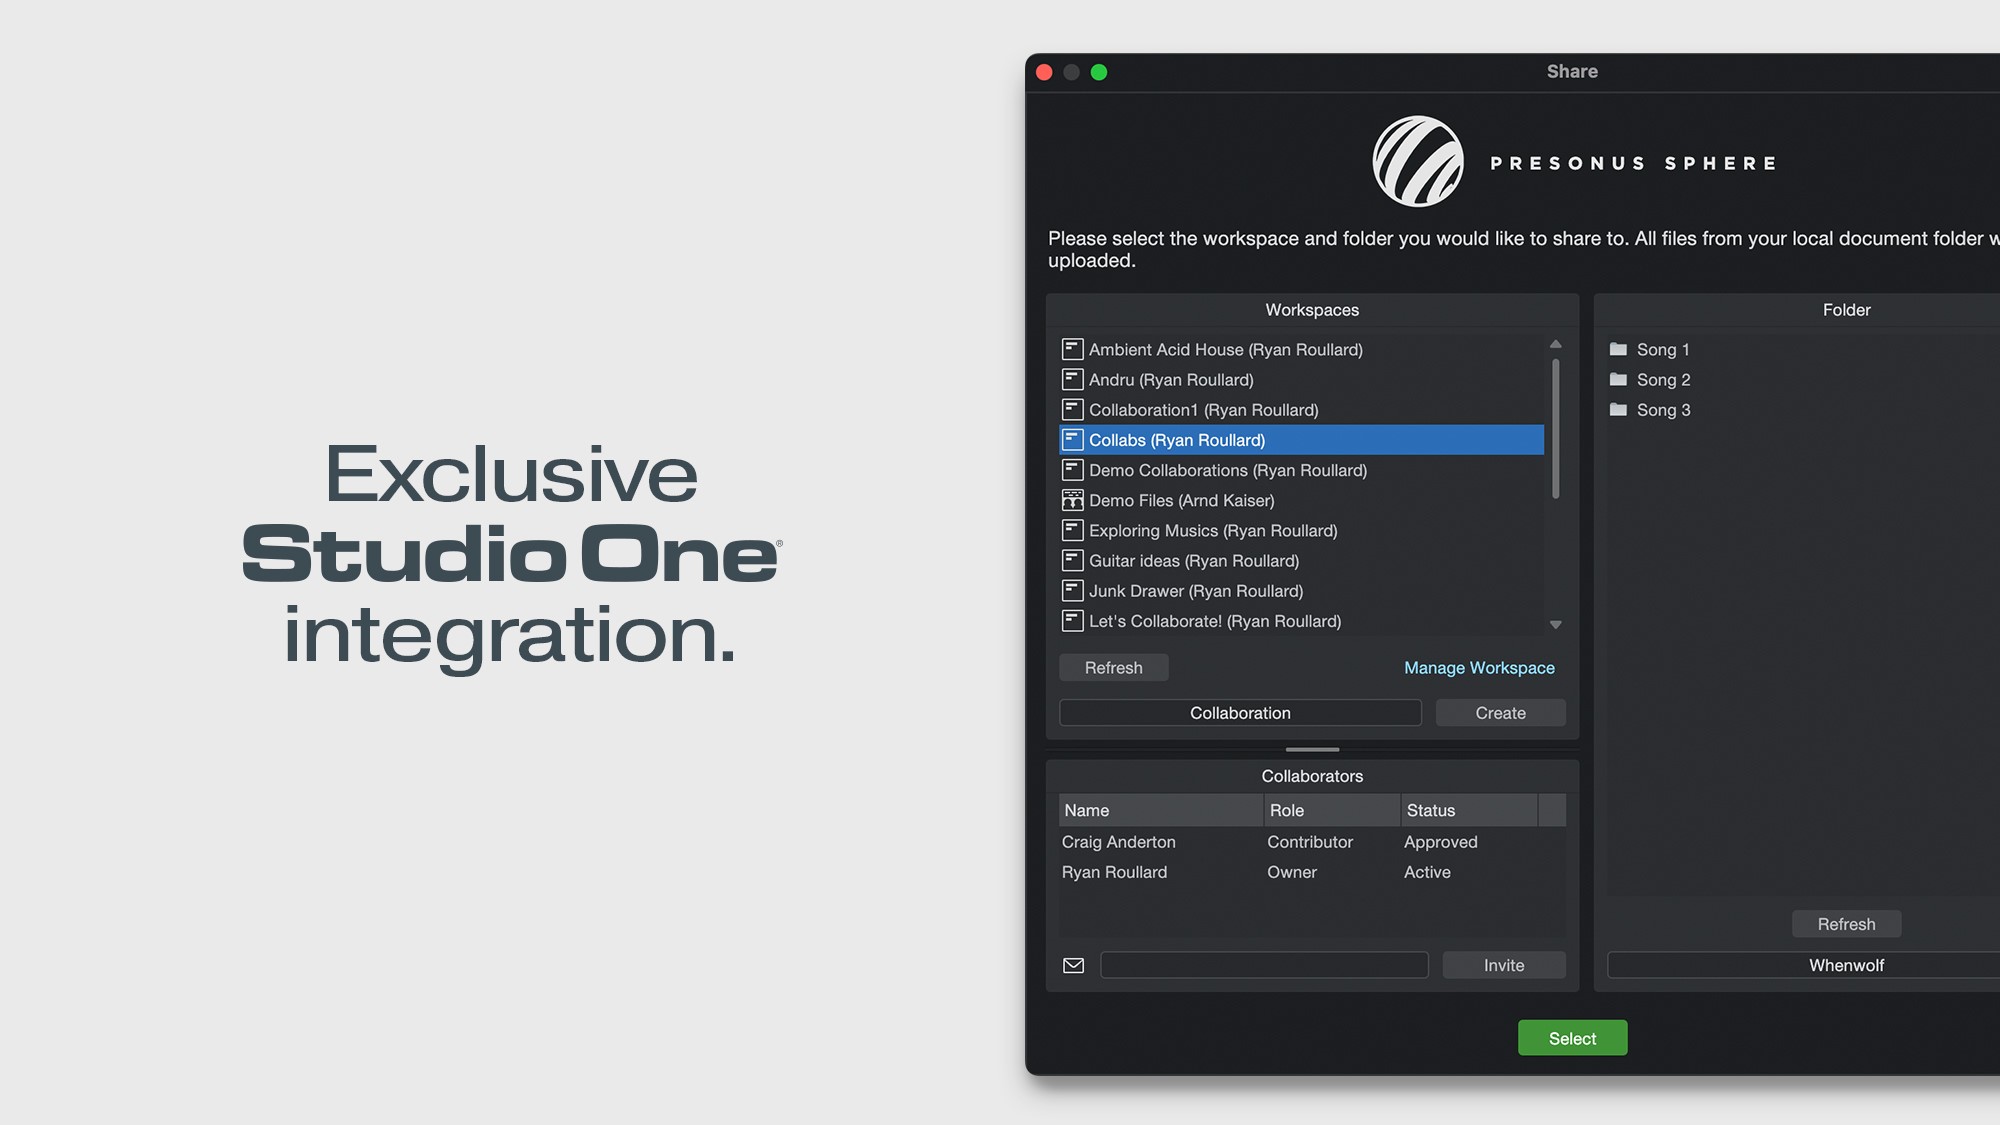Click the Guitar Ideas workspace folder icon
This screenshot has width=2000, height=1125.
tap(1071, 560)
